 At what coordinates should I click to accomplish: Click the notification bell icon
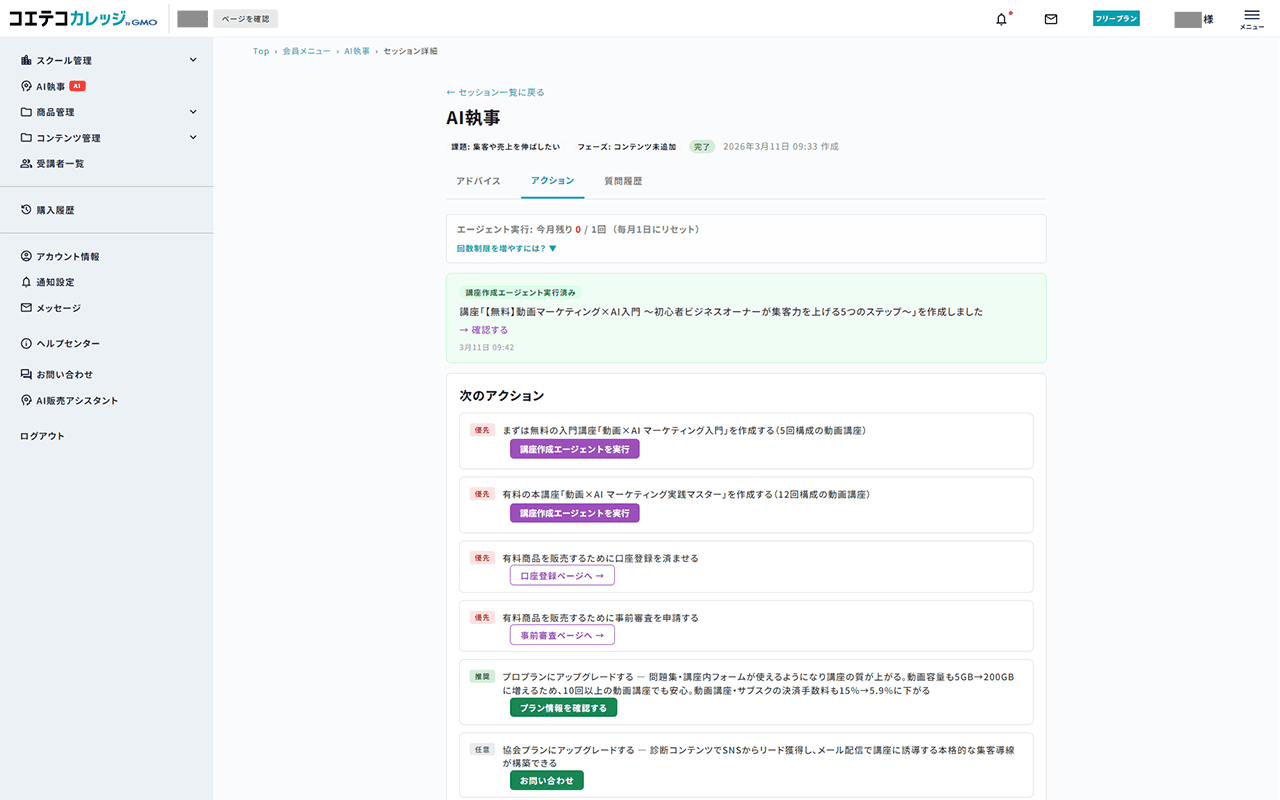pyautogui.click(x=1001, y=19)
